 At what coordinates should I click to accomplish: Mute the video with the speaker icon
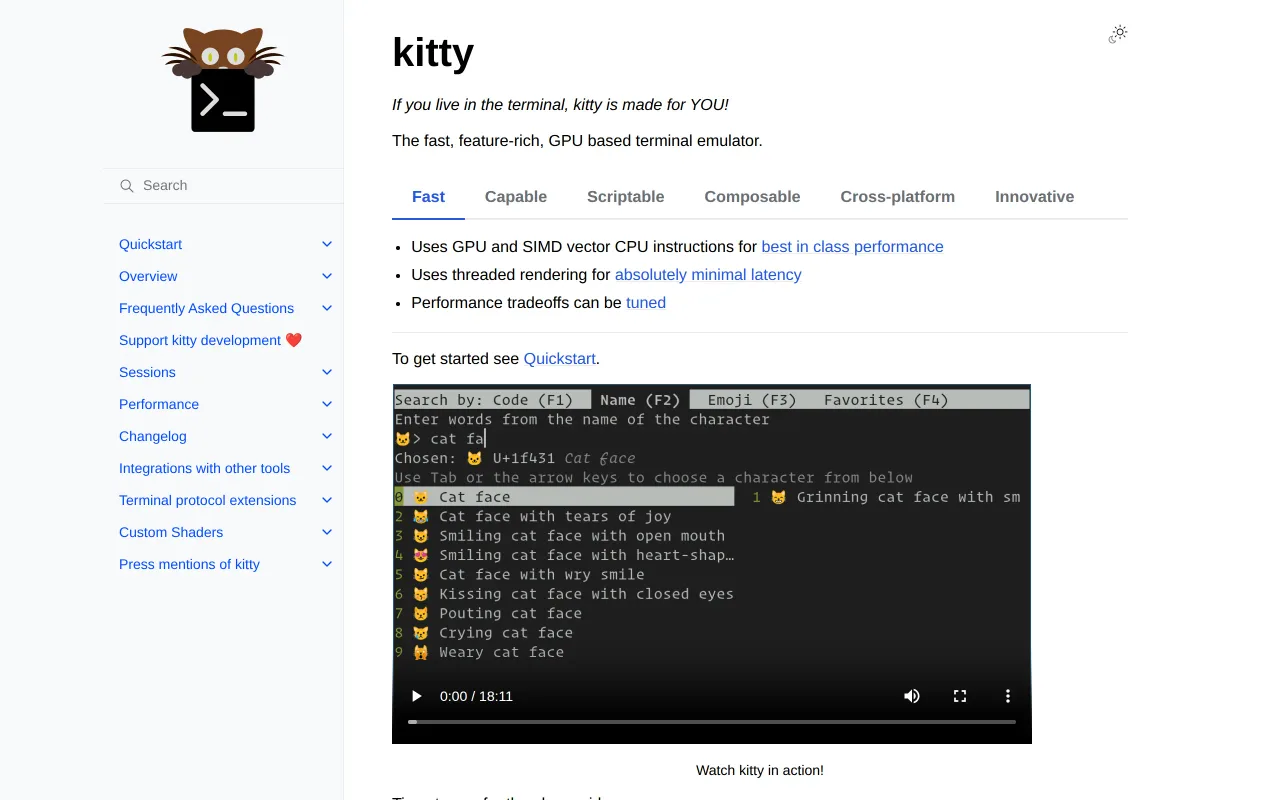(x=912, y=696)
